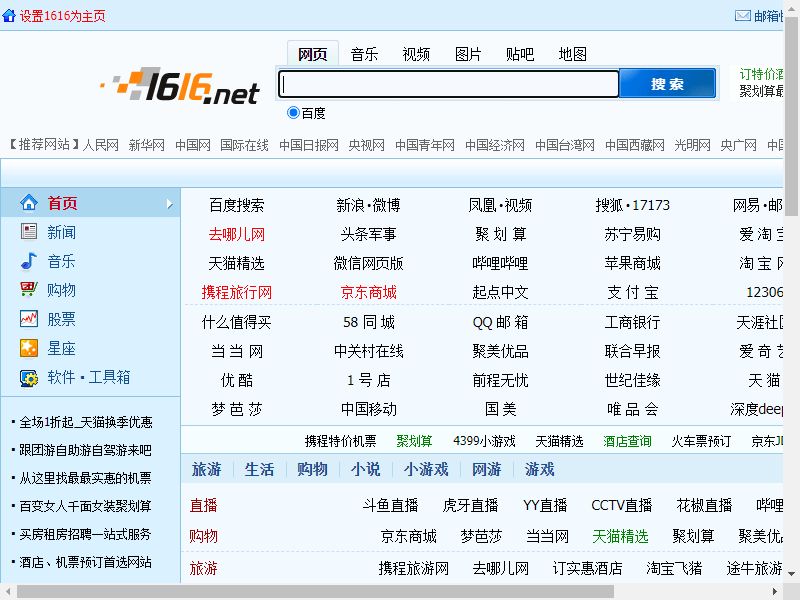Open the 哔哩哔哩 link

[x=500, y=263]
